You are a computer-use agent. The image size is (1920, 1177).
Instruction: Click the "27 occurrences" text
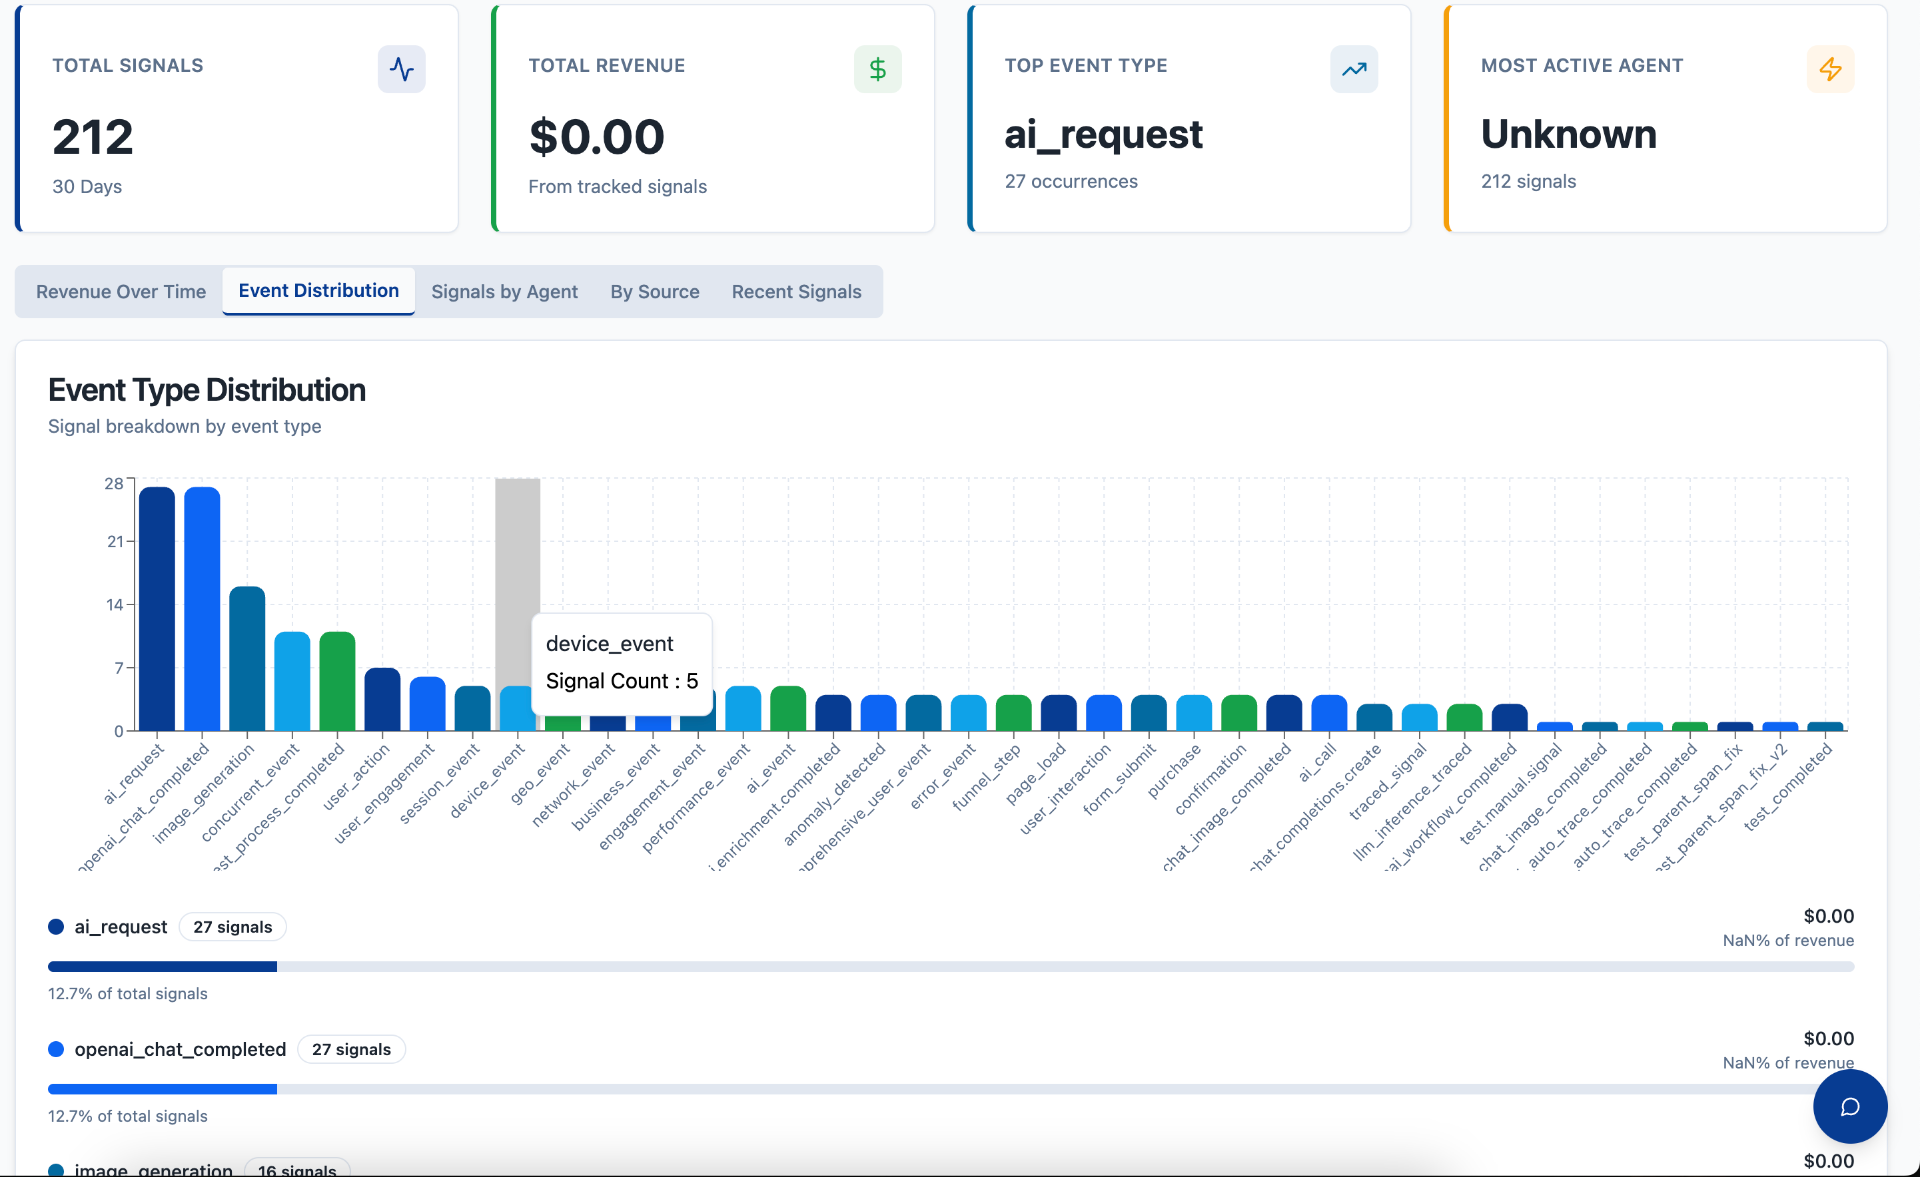1071,181
